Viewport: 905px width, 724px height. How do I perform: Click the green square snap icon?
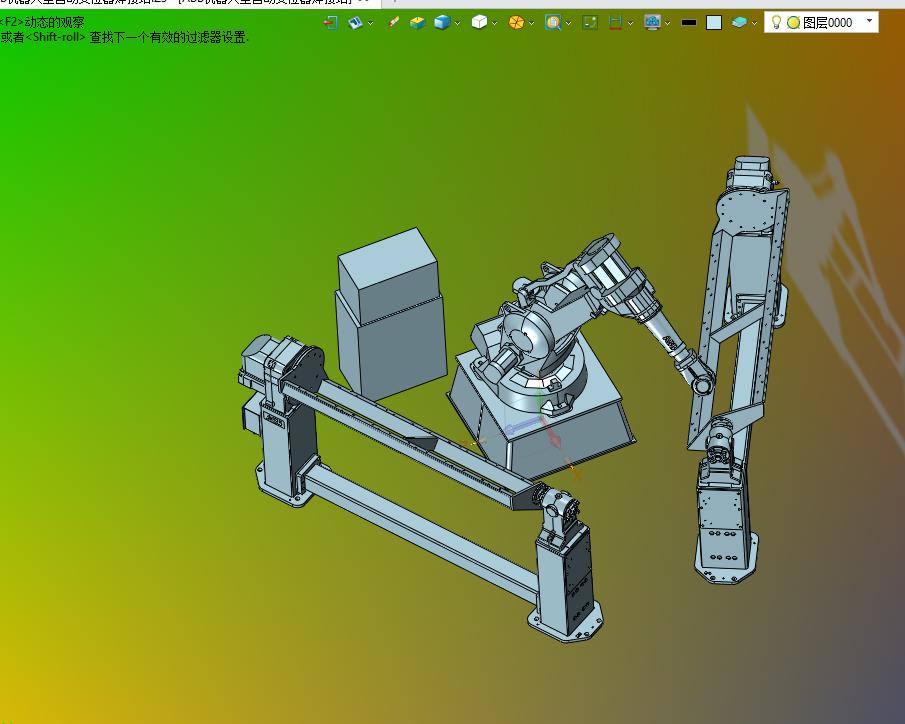tap(590, 23)
